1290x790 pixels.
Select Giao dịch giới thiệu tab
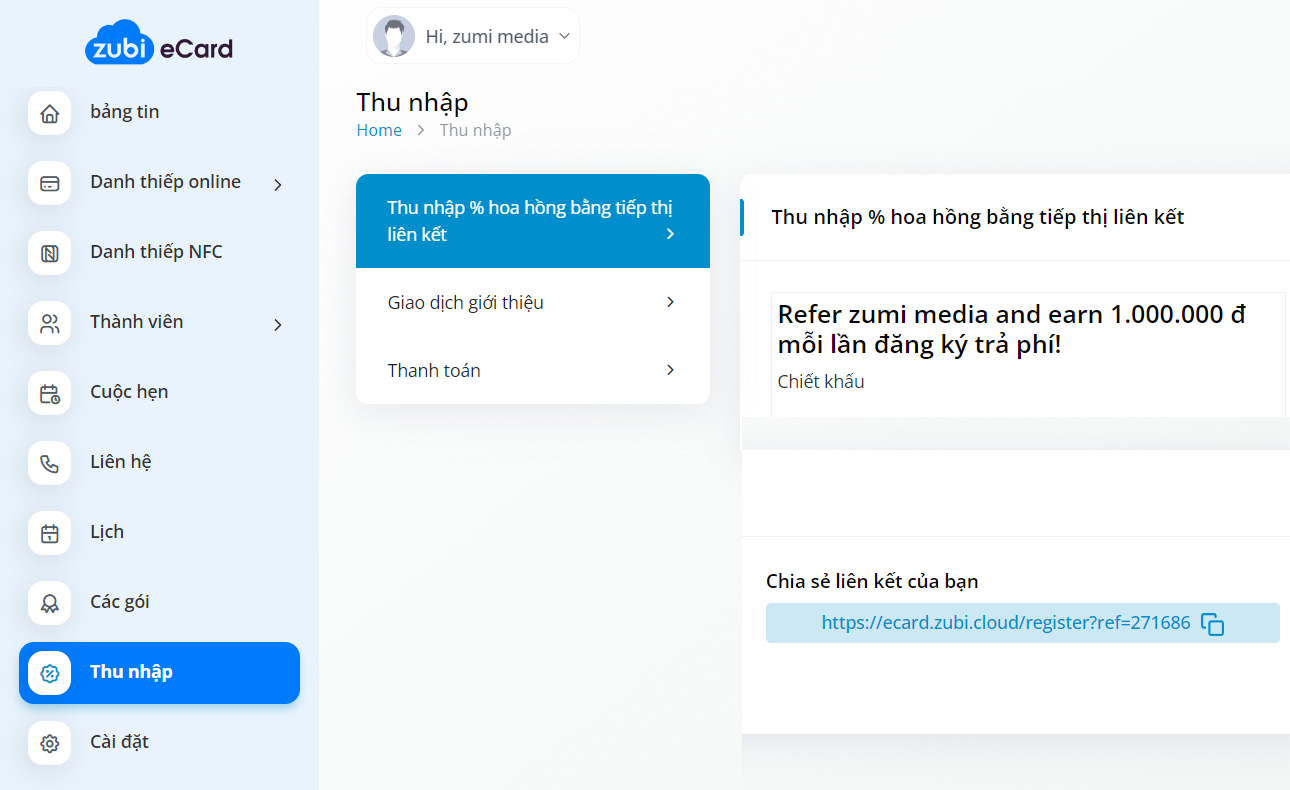533,302
